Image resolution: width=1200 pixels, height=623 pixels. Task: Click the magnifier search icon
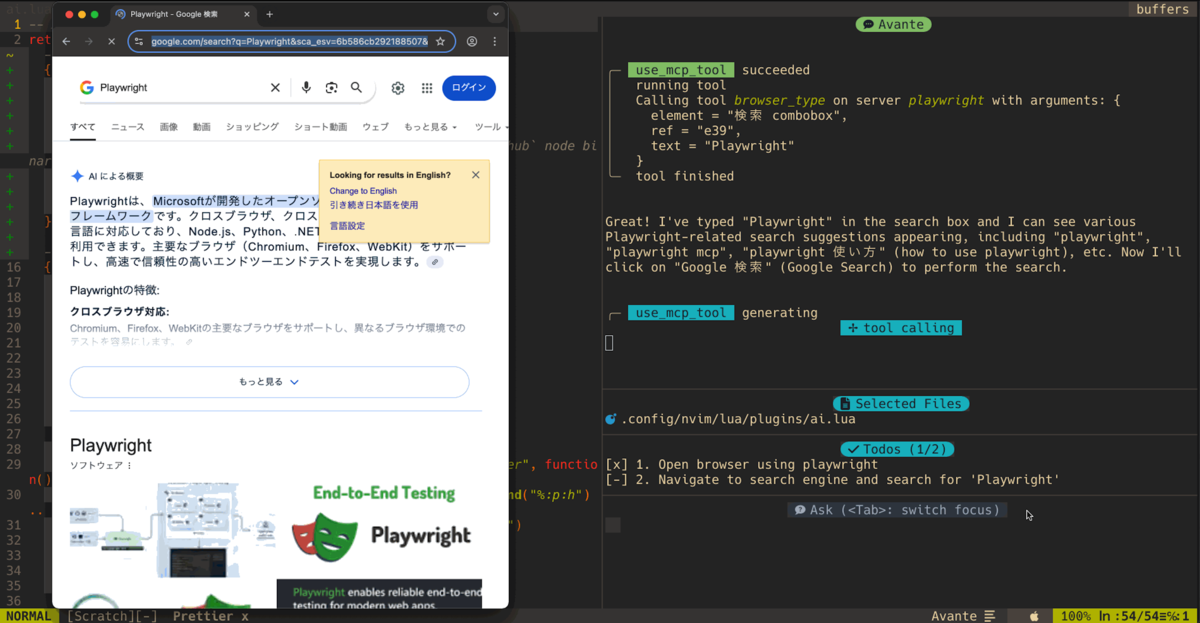356,88
